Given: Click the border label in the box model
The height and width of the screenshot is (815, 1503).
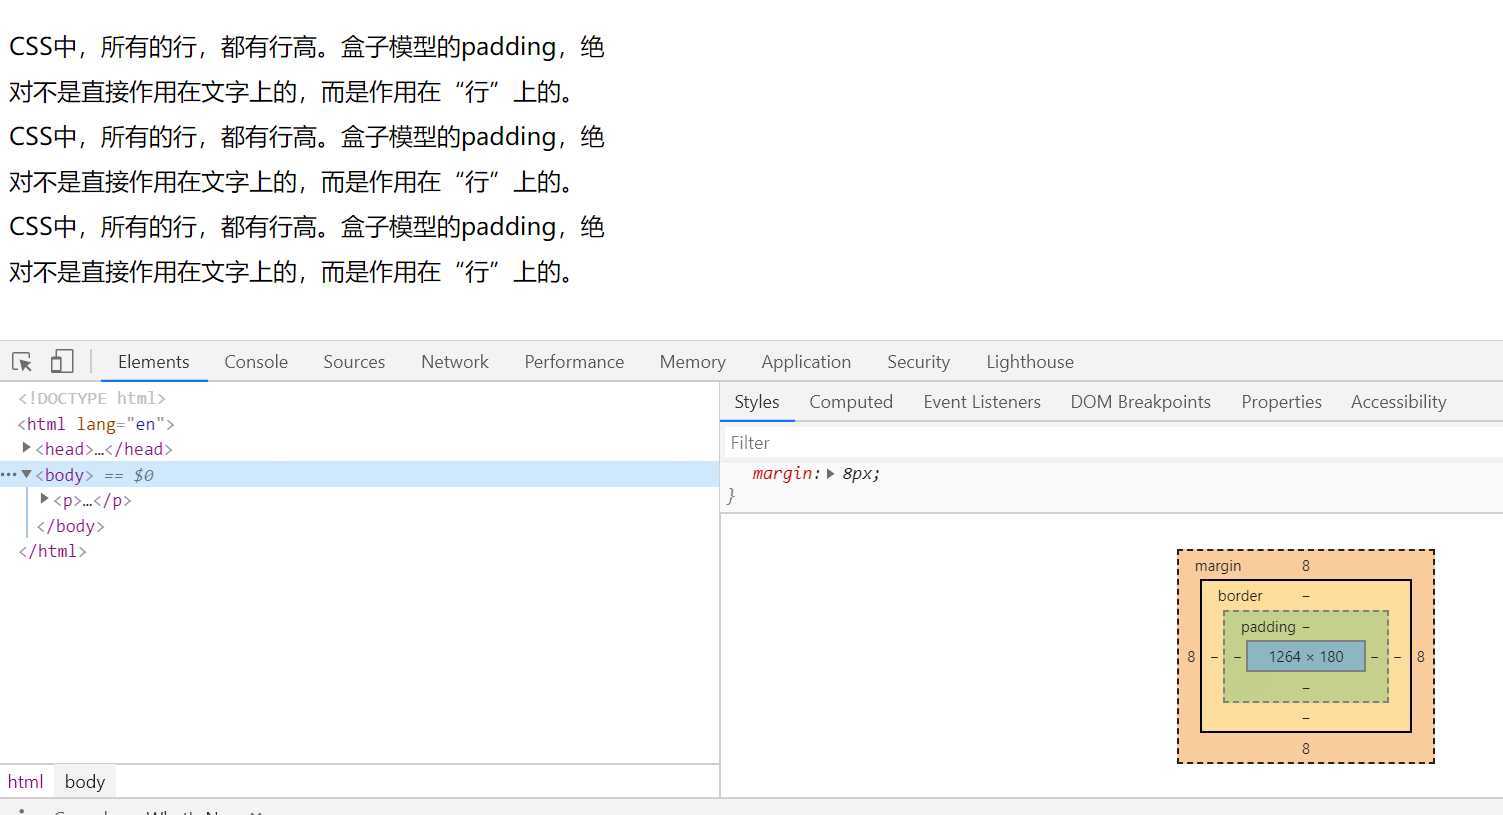Looking at the screenshot, I should coord(1240,596).
